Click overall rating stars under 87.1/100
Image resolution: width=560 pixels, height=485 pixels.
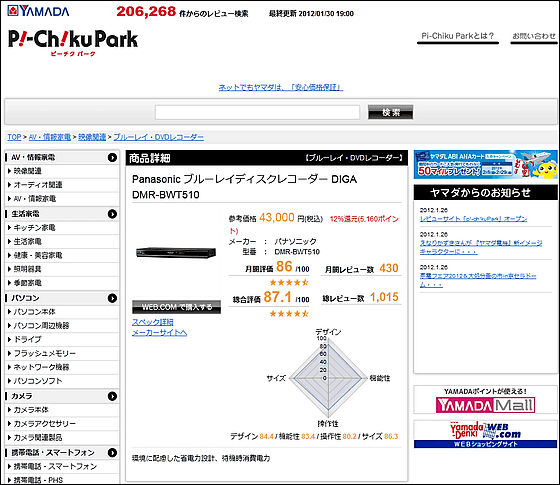pos(289,314)
